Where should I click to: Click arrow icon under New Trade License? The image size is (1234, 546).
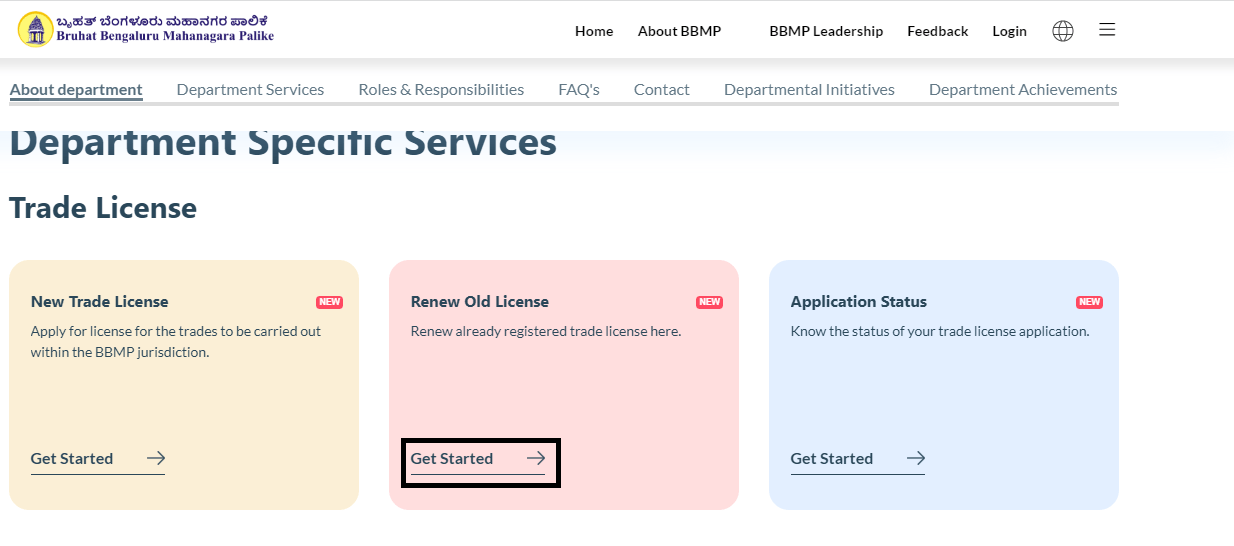(x=156, y=458)
